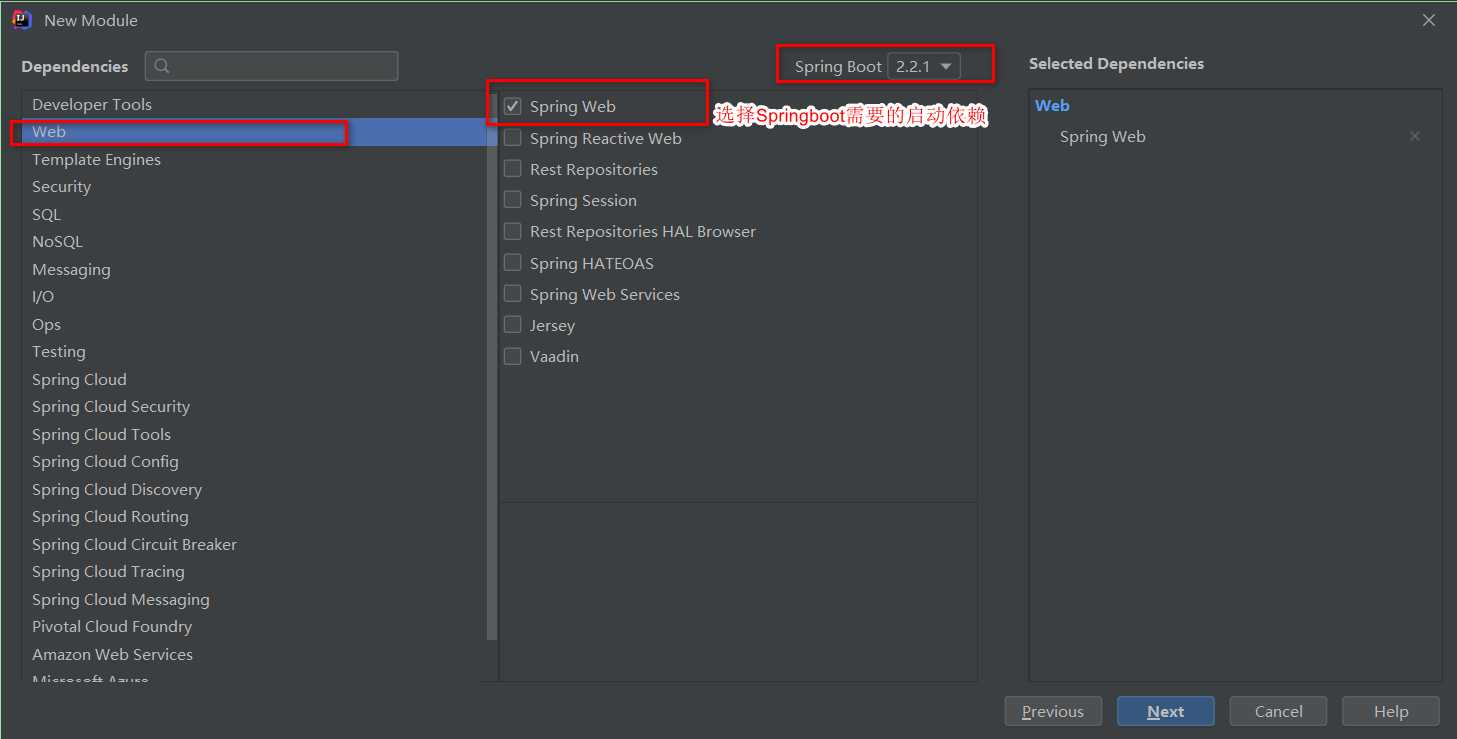
Task: Select the Web category
Action: tap(254, 132)
